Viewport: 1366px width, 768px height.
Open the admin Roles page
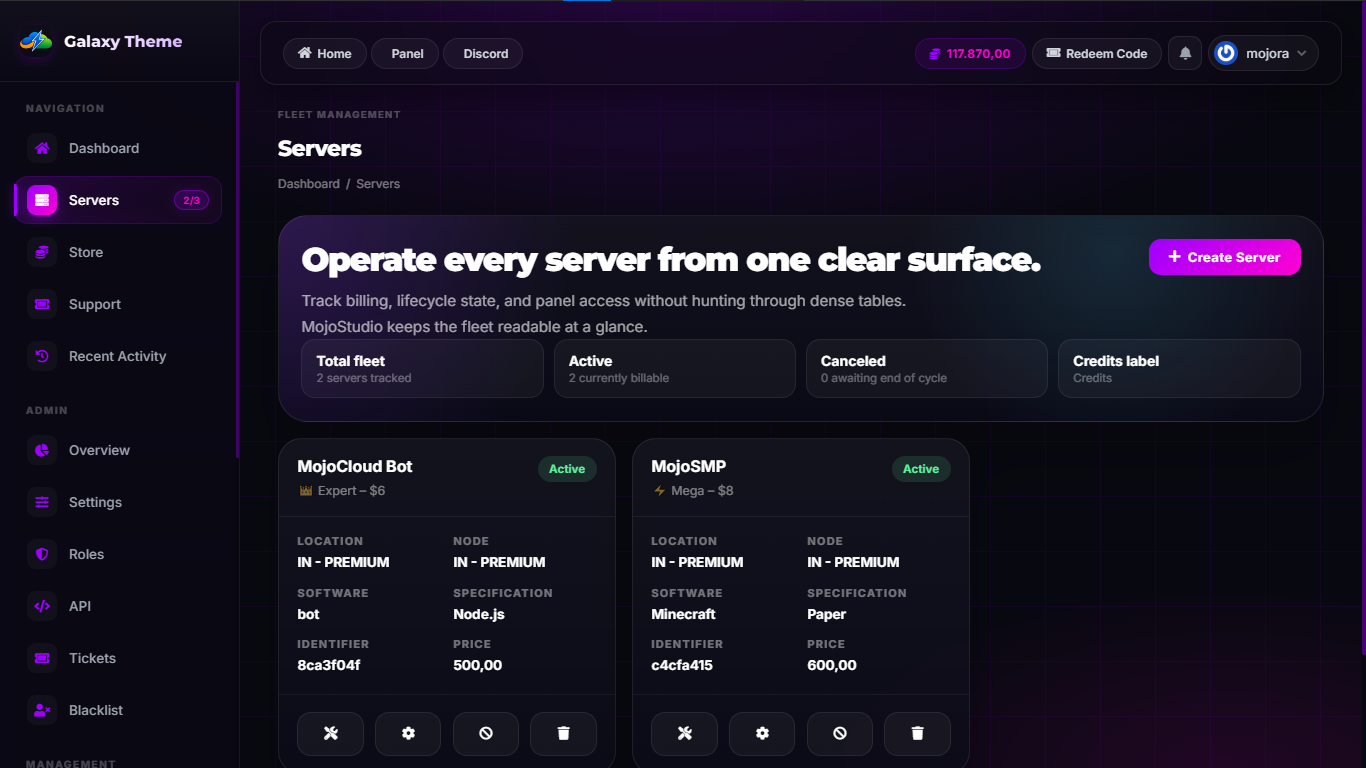coord(86,554)
